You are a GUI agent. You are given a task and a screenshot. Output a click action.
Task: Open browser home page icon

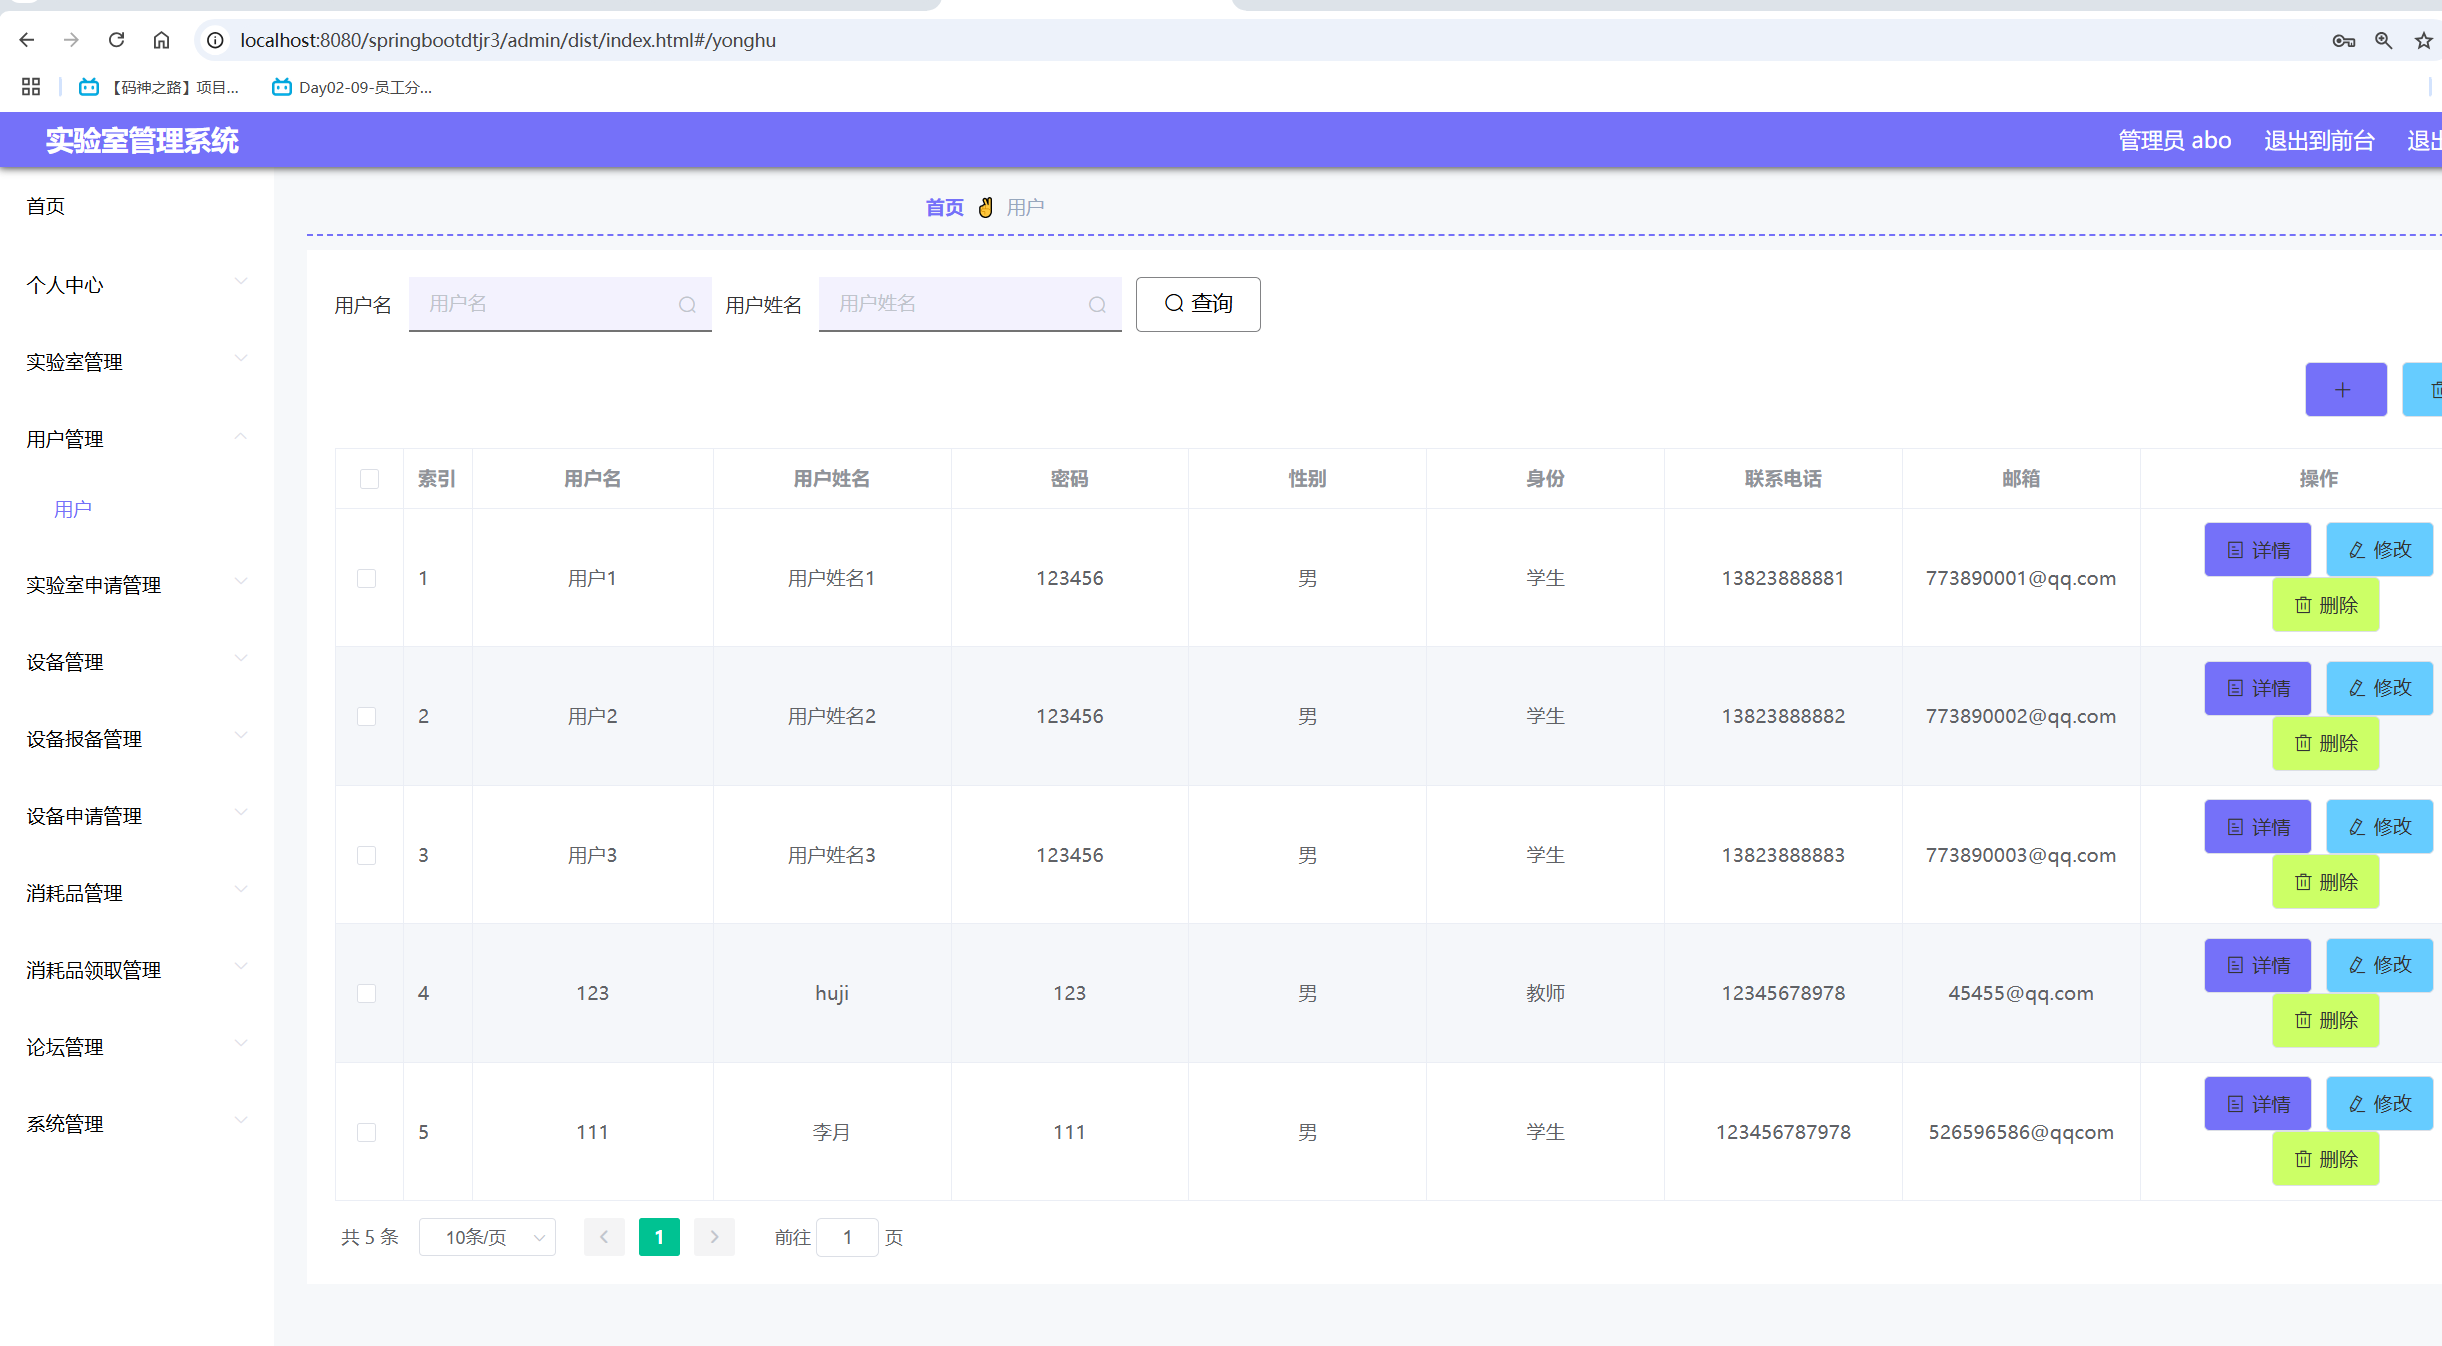tap(161, 40)
